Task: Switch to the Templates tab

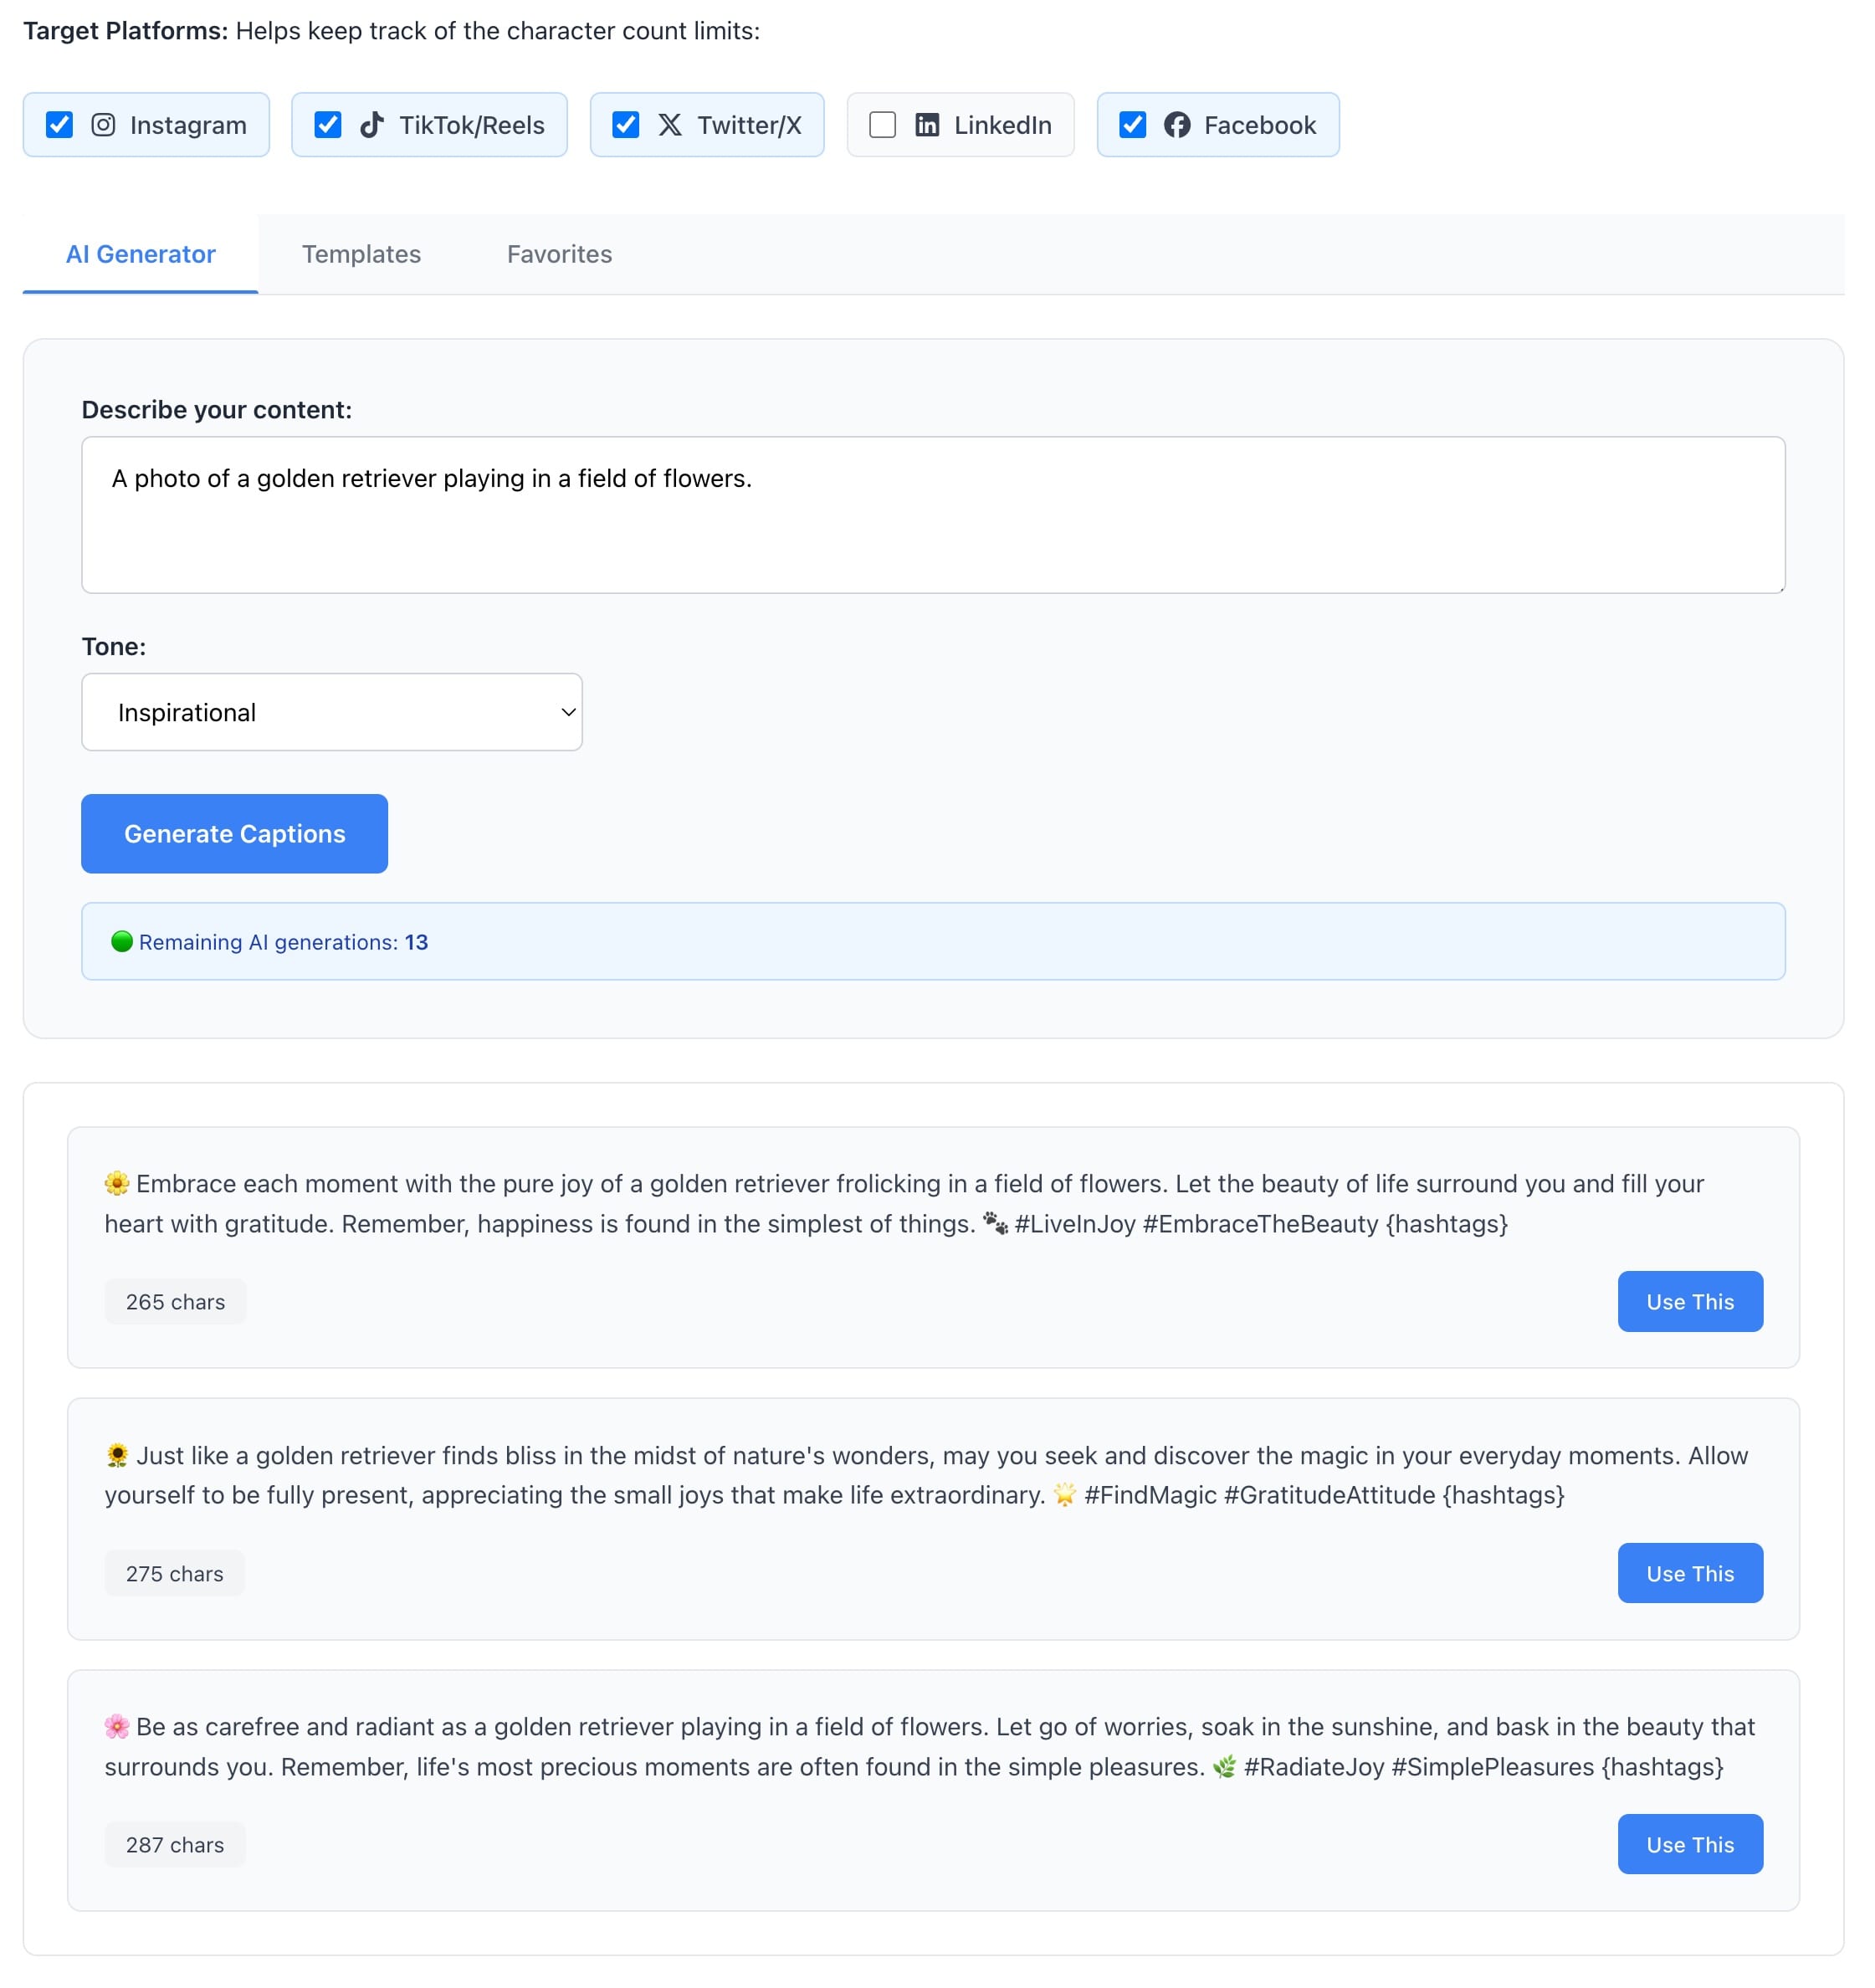Action: (x=361, y=254)
